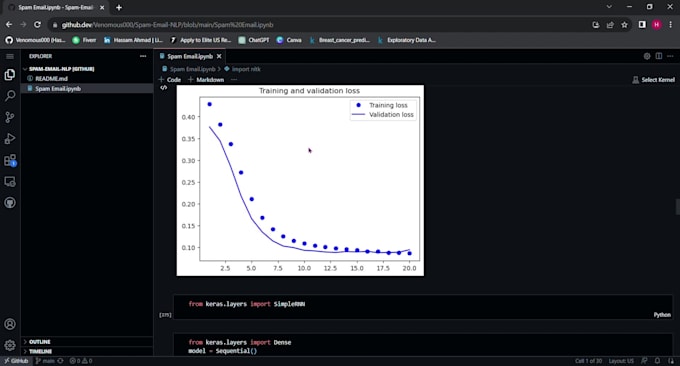Click the training and validation loss plot
Screen dimensions: 680x366
(300, 180)
